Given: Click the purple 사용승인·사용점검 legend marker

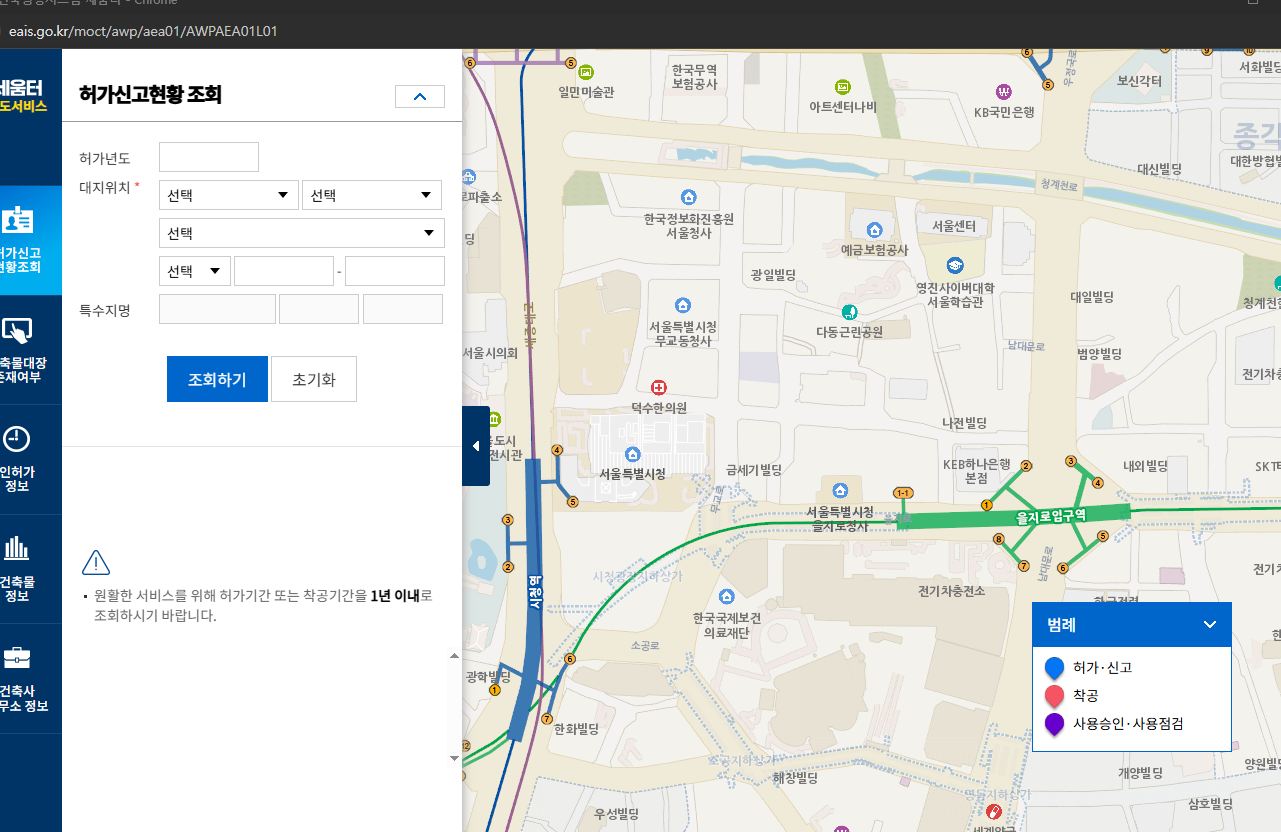Looking at the screenshot, I should [1053, 724].
